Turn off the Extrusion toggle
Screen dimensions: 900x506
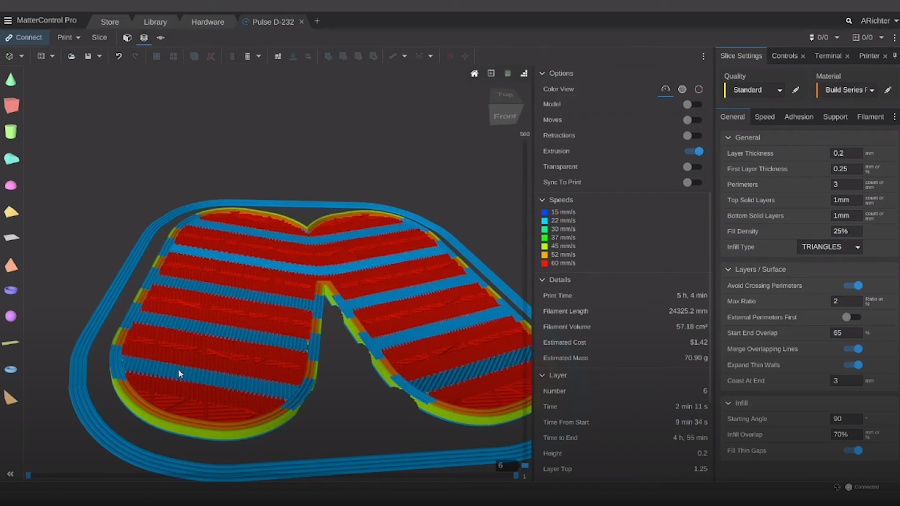click(x=693, y=151)
